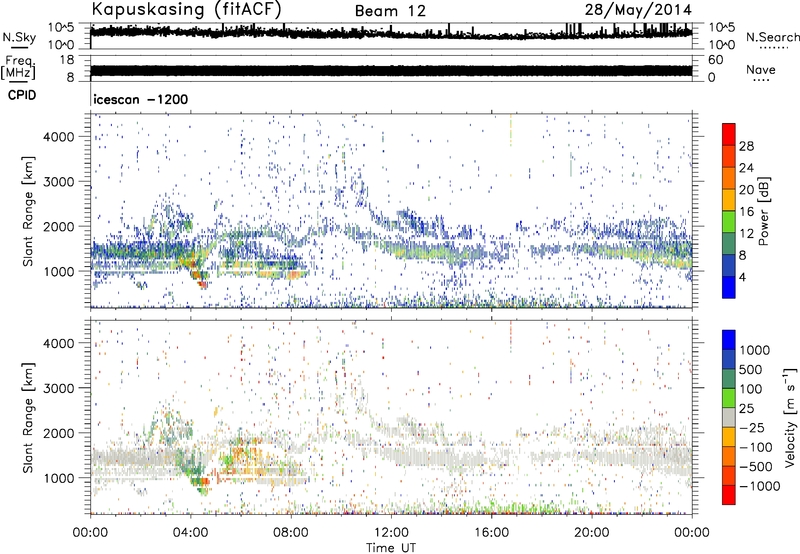This screenshot has width=800, height=554.
Task: Click the '4000' tick of the power panel
Action: [x=59, y=137]
